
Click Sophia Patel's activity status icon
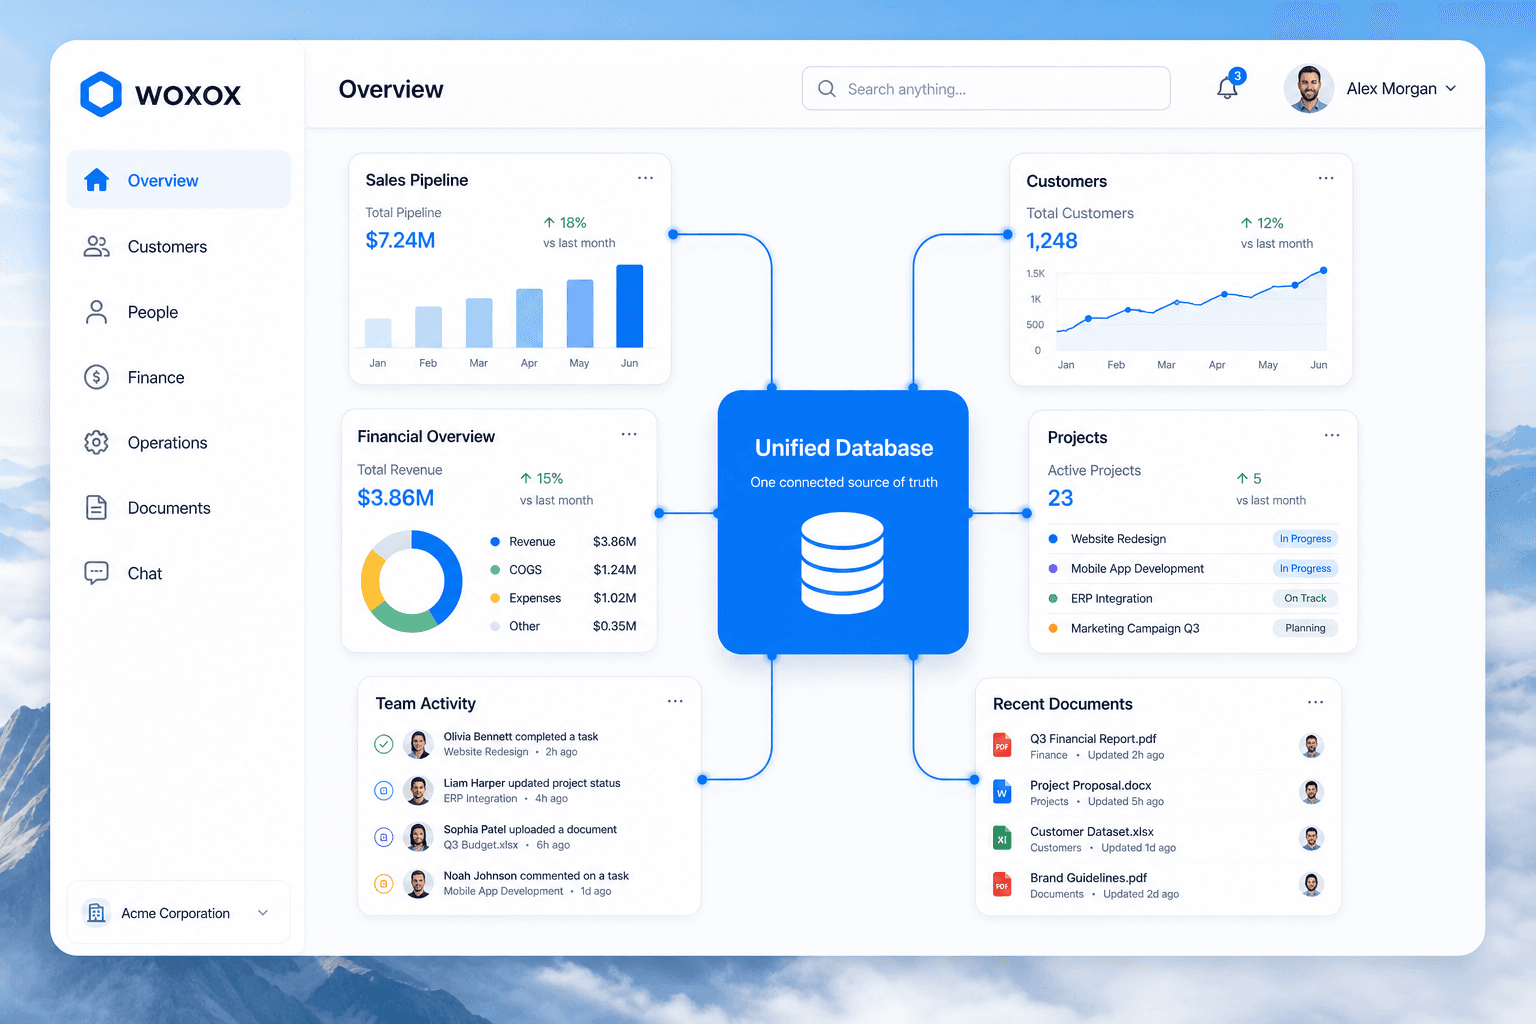pos(383,837)
